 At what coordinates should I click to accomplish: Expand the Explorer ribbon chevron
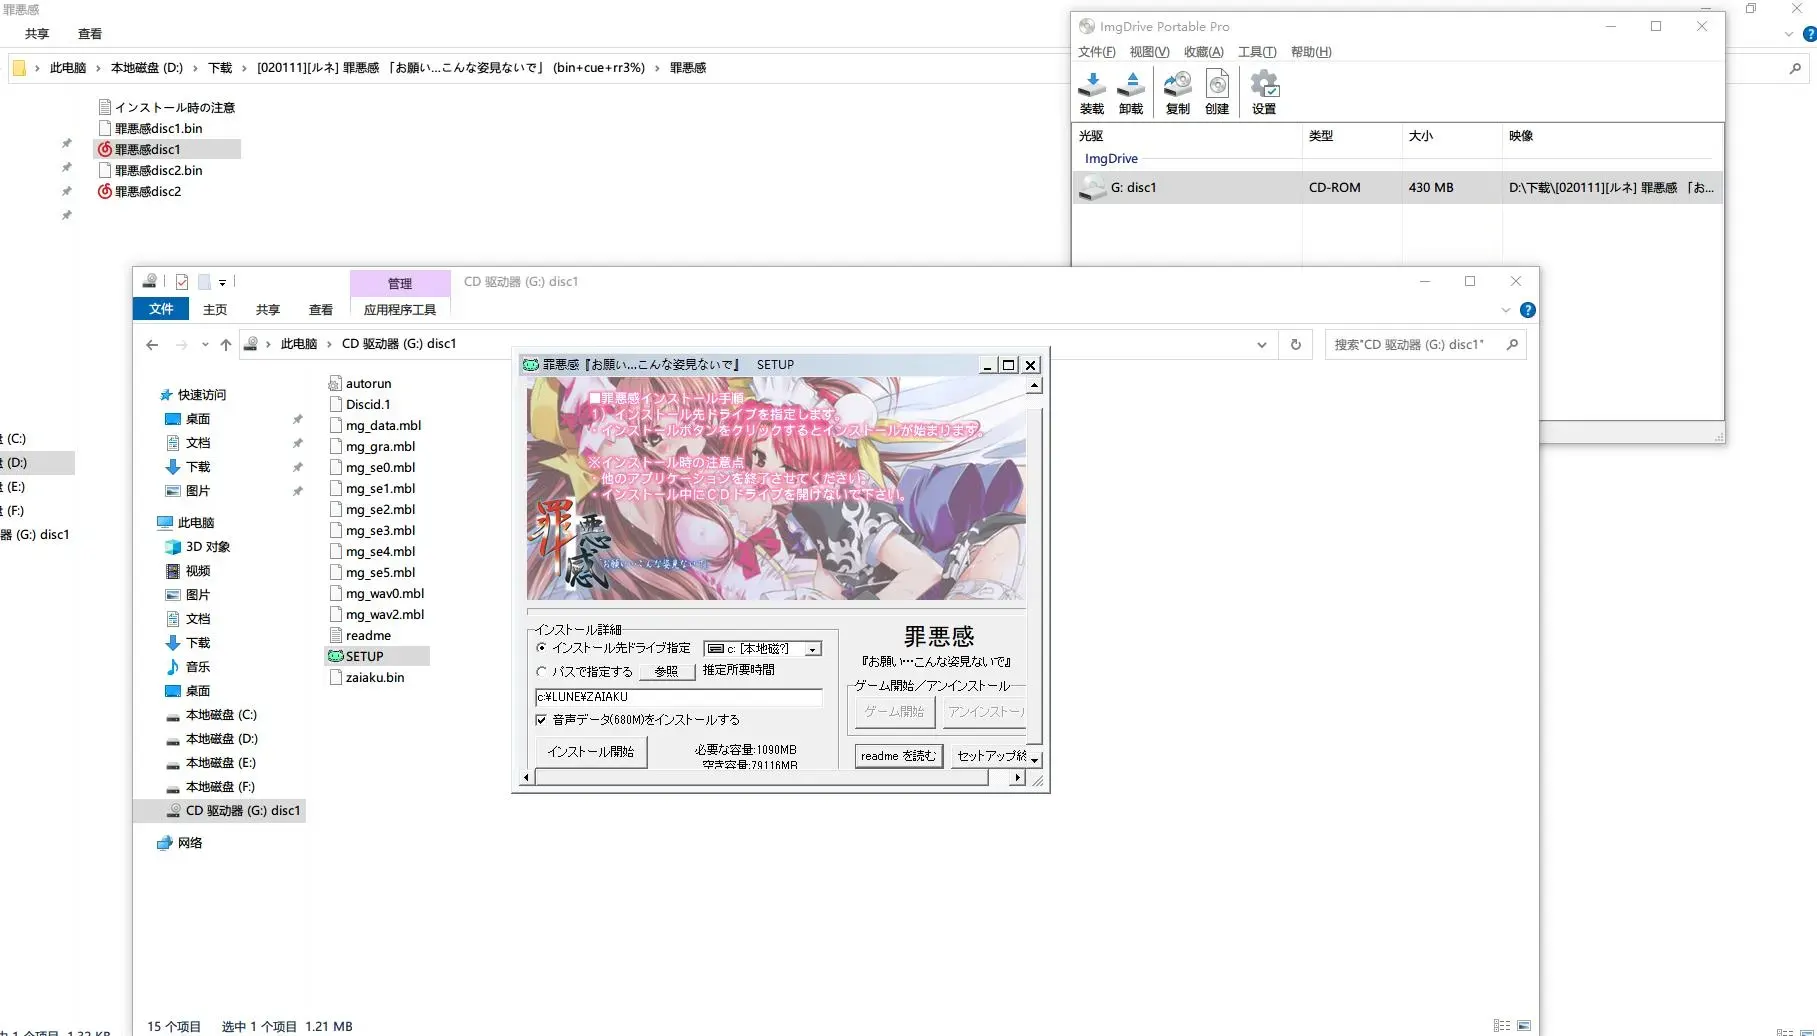pyautogui.click(x=1505, y=310)
